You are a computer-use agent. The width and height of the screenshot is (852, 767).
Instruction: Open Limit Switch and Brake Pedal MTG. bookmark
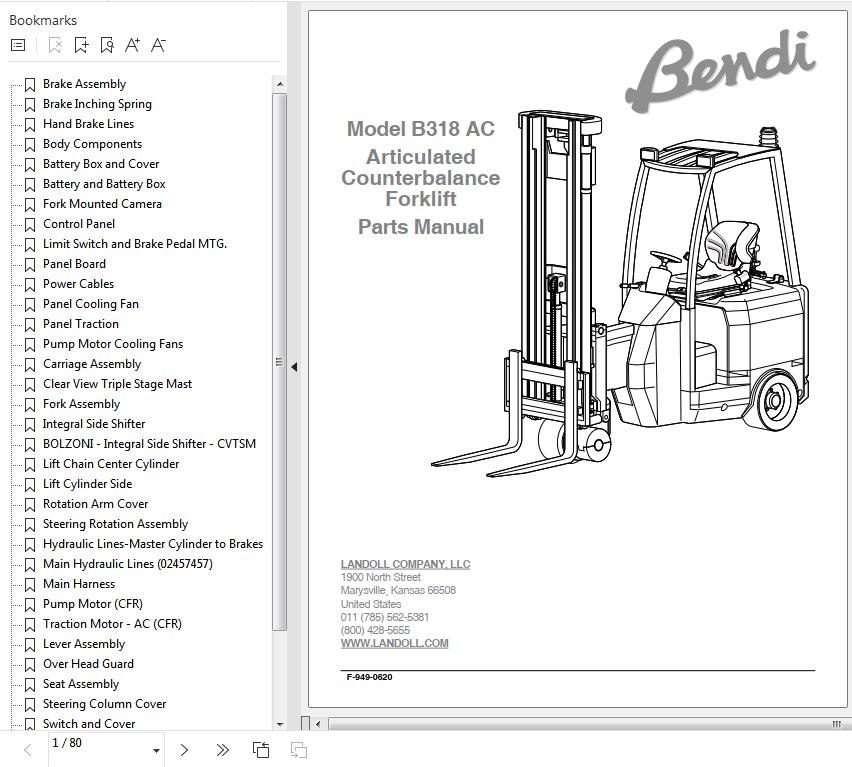tap(135, 244)
